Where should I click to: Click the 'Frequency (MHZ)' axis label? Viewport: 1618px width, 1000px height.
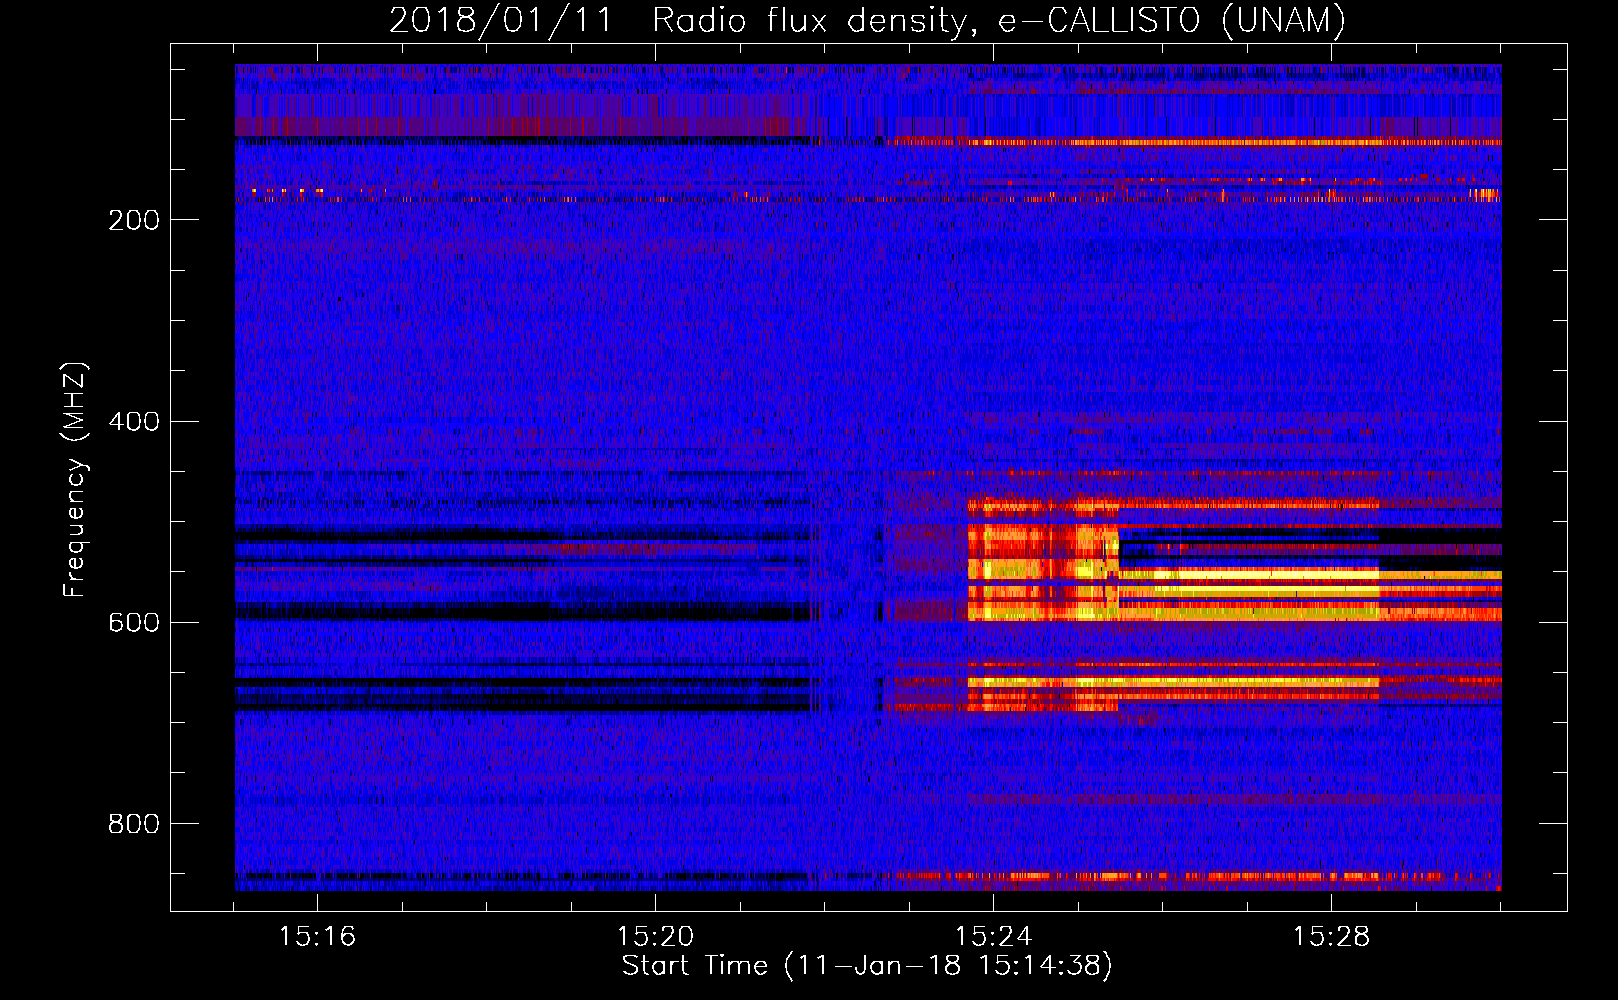[75, 480]
